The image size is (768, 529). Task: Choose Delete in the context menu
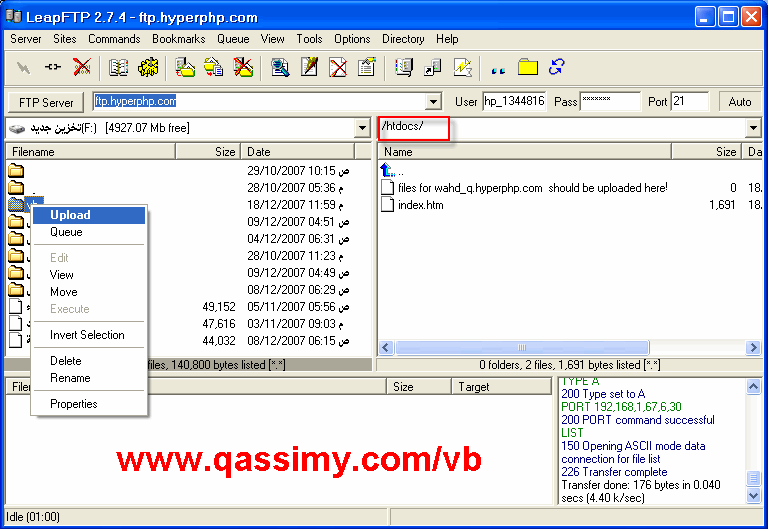tap(89, 361)
